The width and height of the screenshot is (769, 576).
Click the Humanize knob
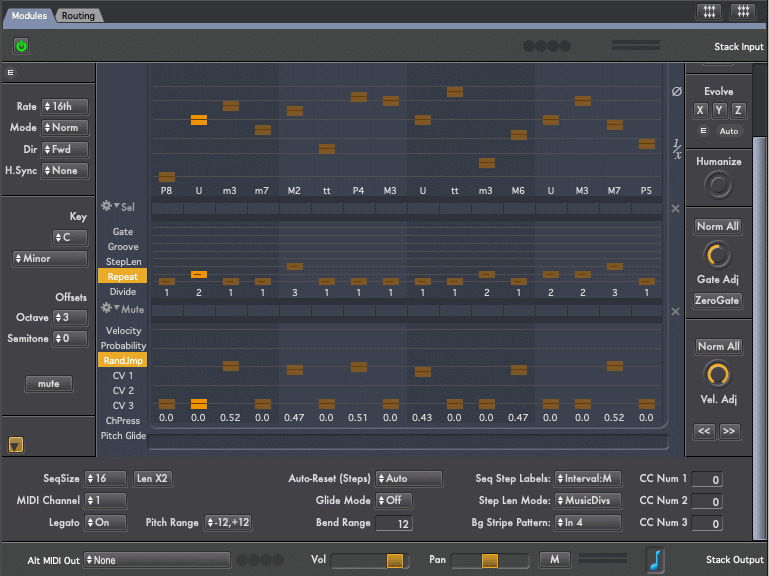click(x=718, y=185)
